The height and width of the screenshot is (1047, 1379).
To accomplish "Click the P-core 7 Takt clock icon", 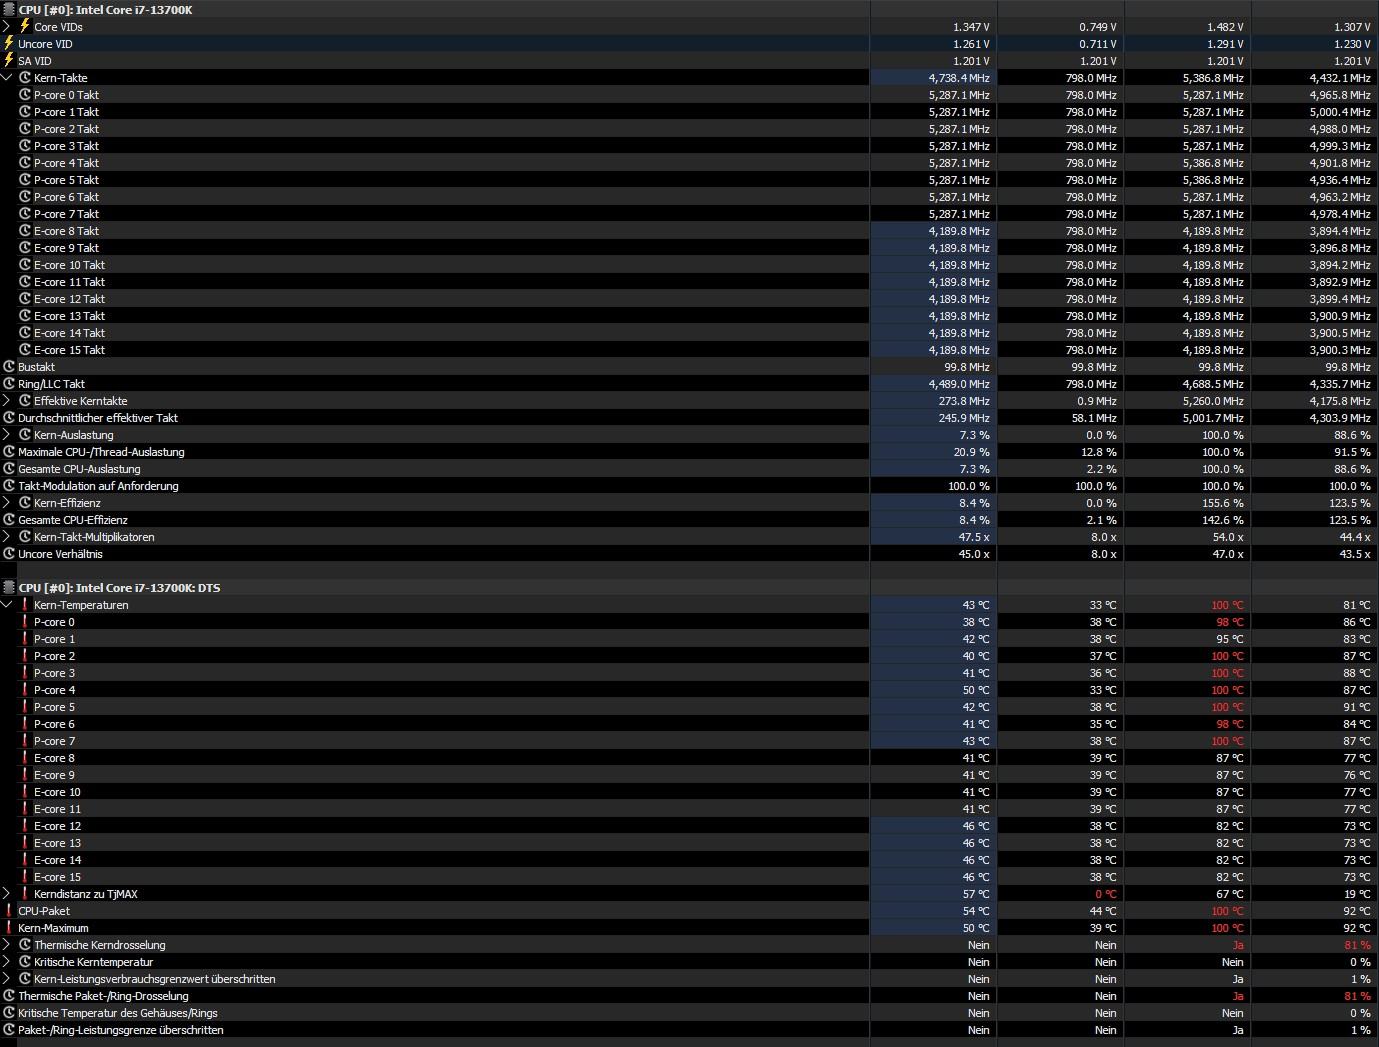I will tap(25, 214).
